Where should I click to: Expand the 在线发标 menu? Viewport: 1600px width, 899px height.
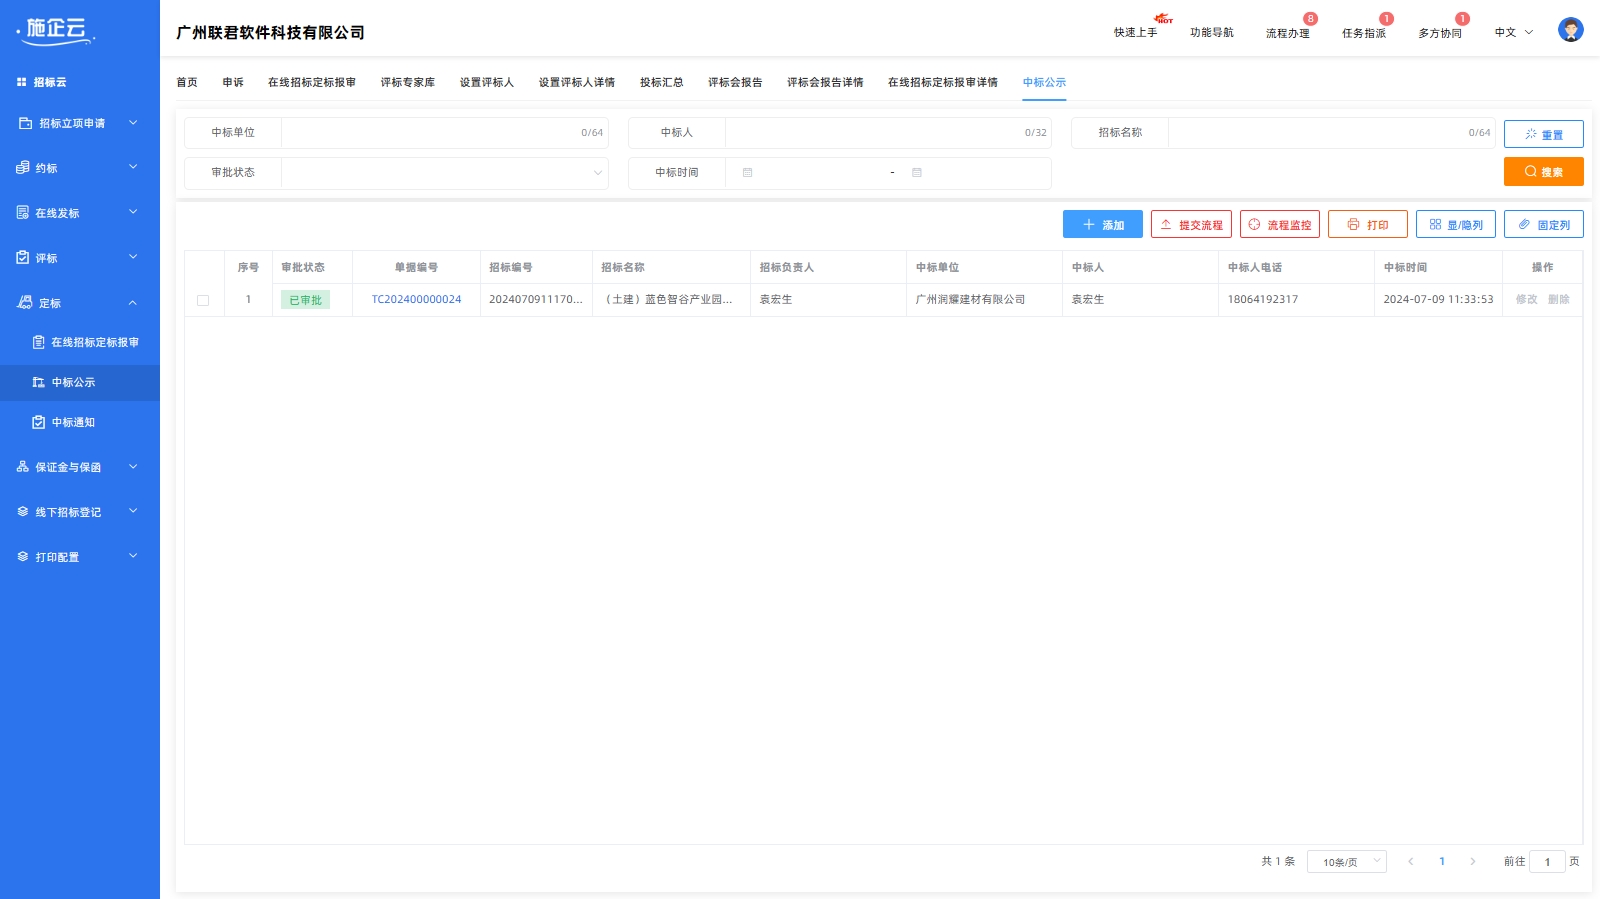133,213
